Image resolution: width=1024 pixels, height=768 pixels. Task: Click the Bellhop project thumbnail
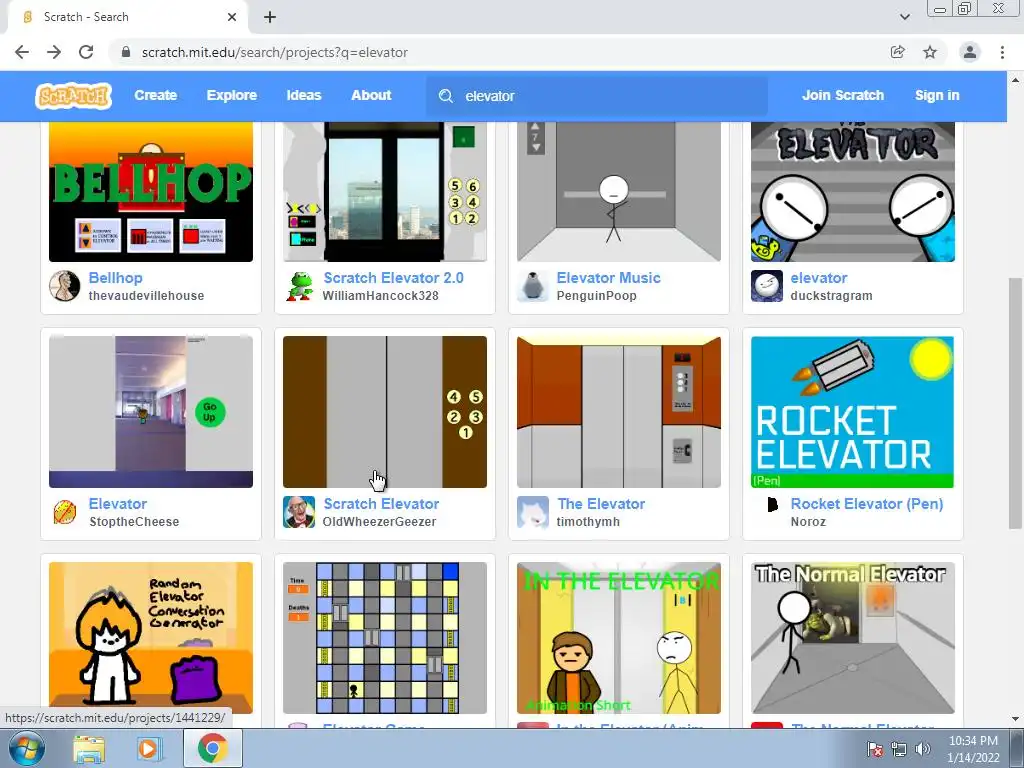click(151, 192)
